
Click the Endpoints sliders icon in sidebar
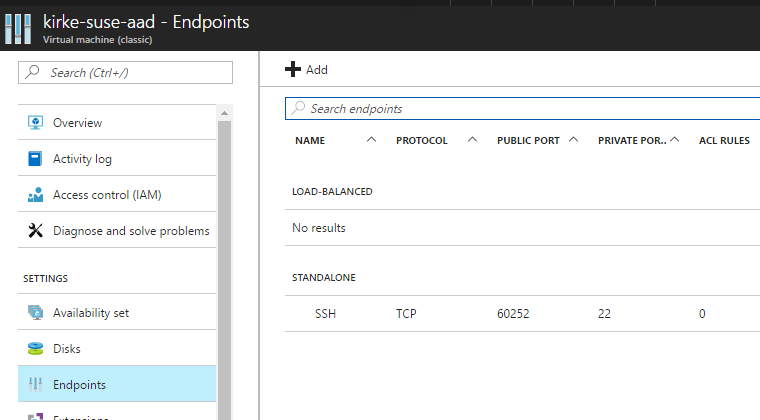35,385
